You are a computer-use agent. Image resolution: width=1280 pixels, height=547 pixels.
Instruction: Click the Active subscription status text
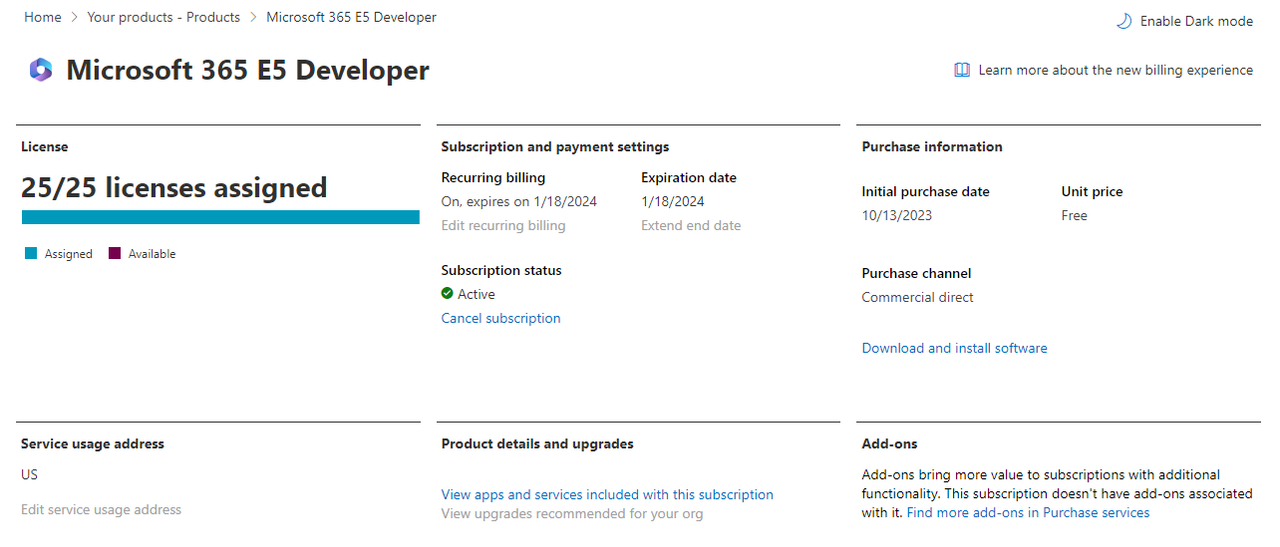[x=476, y=294]
